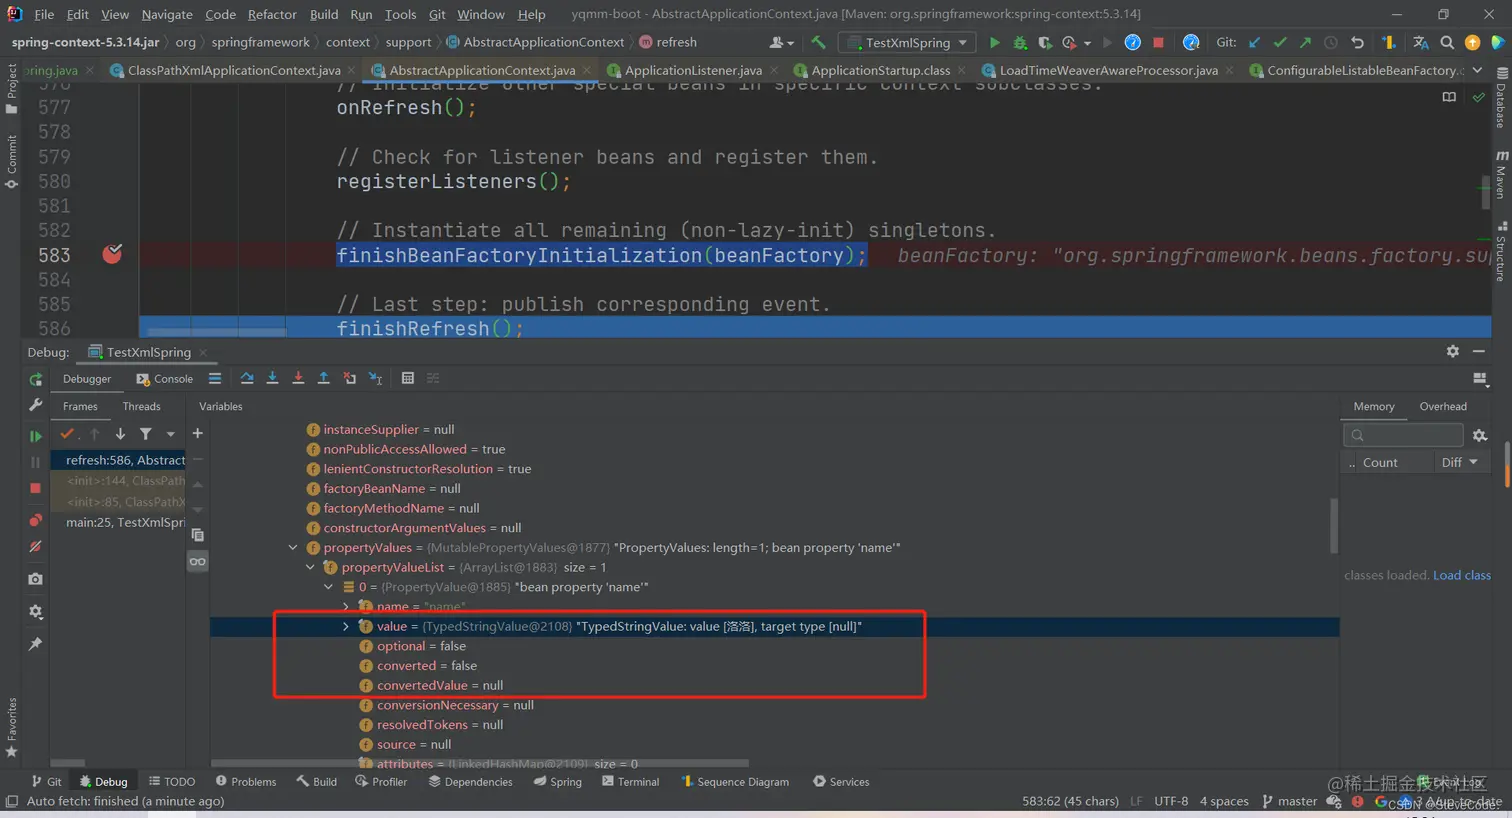Viewport: 1512px width, 818px height.
Task: Click the Load class link
Action: click(x=1461, y=575)
